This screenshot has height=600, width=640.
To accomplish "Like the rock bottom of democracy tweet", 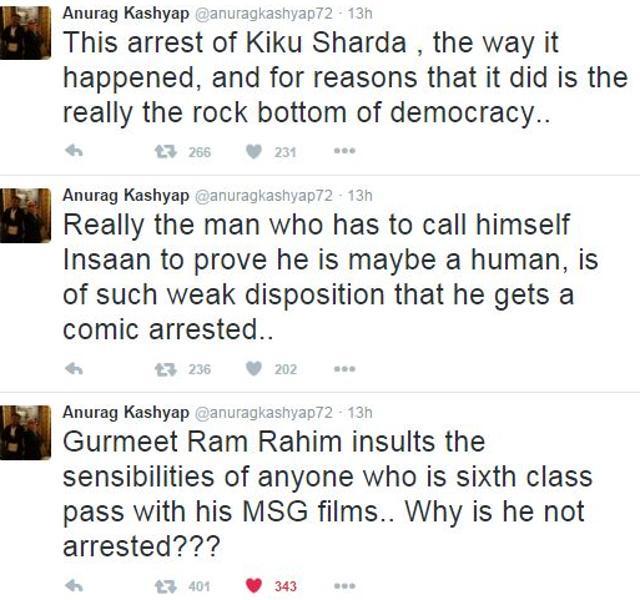I will click(254, 152).
